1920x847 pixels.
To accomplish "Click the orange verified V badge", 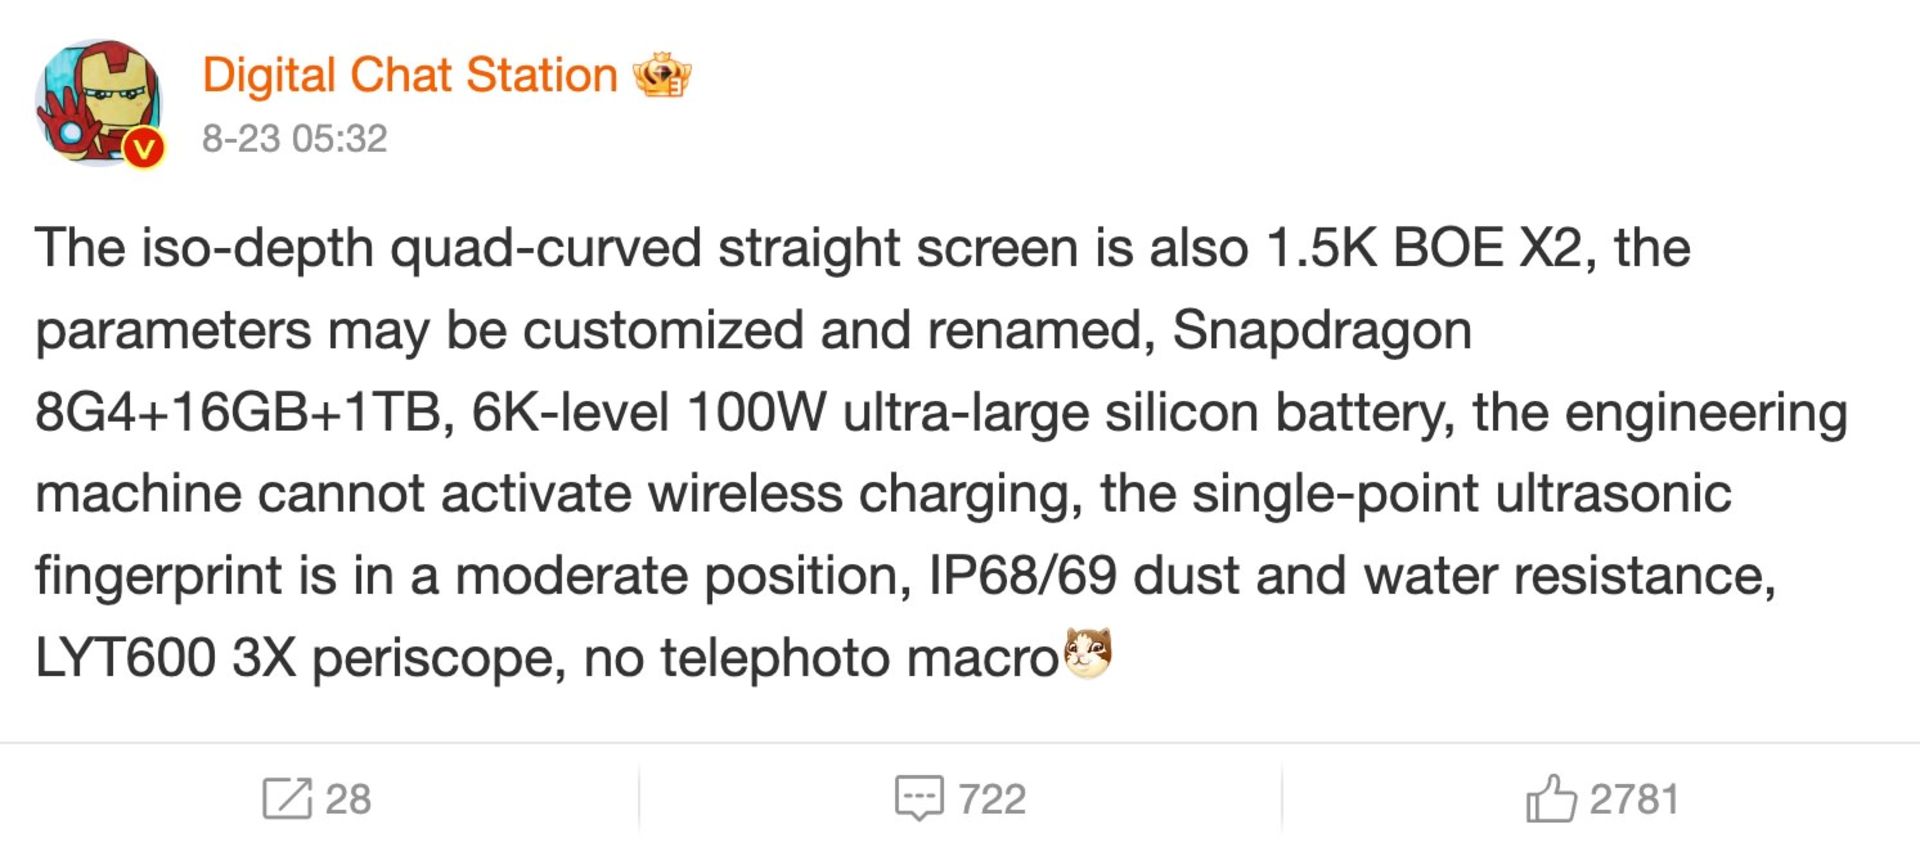I will pos(145,149).
